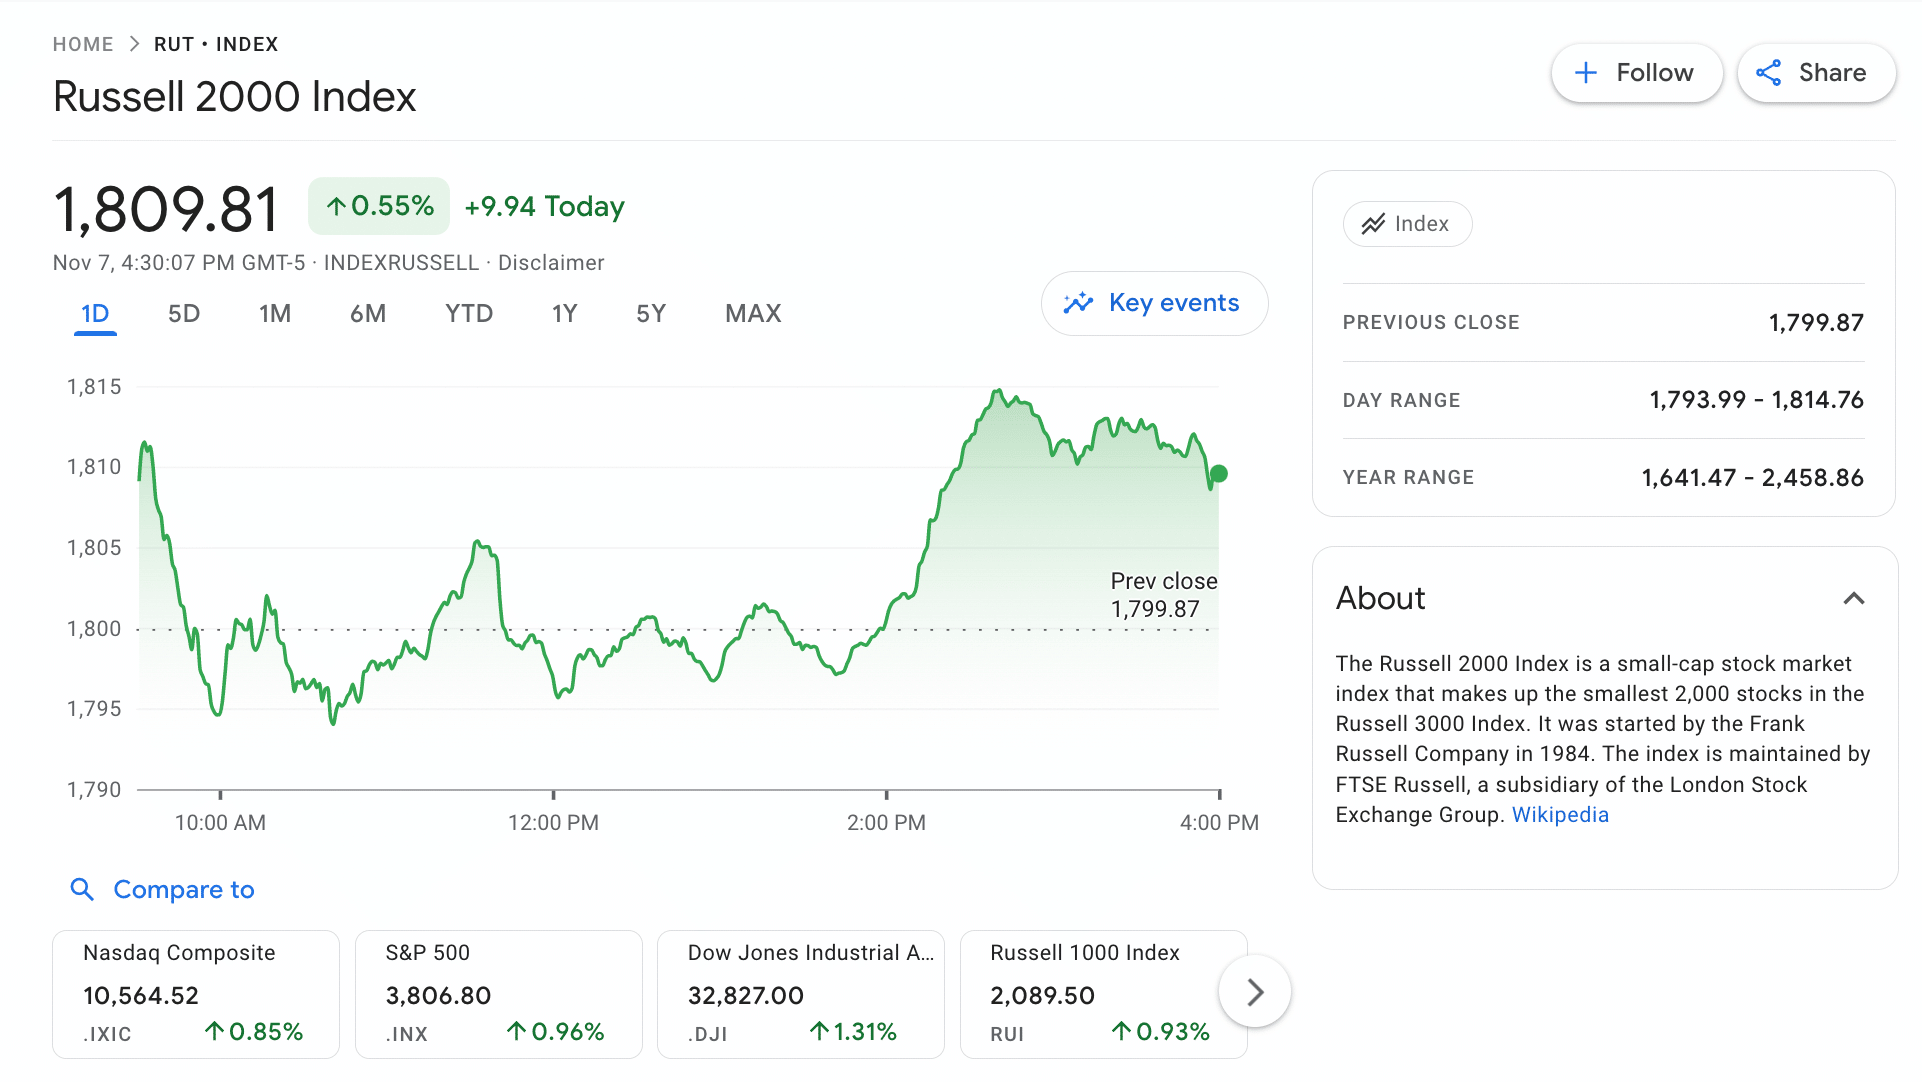Screen dimensions: 1922x1082
Task: Click the green up arrow beside 0.55%
Action: pyautogui.click(x=336, y=206)
